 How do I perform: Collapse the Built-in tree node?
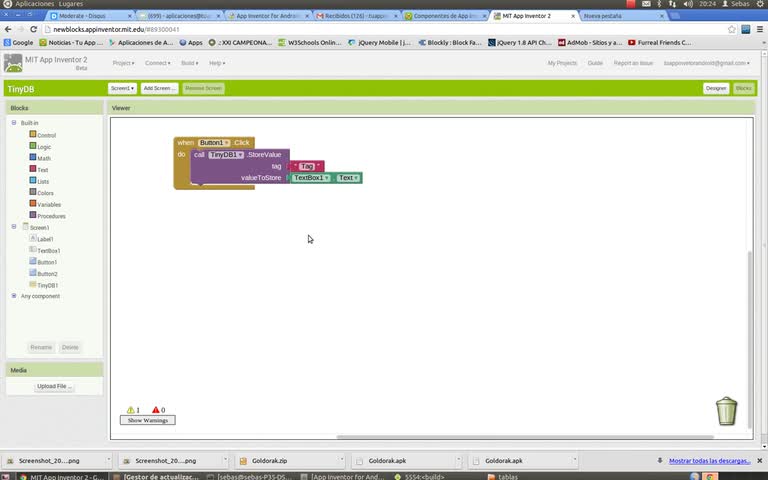pos(14,122)
